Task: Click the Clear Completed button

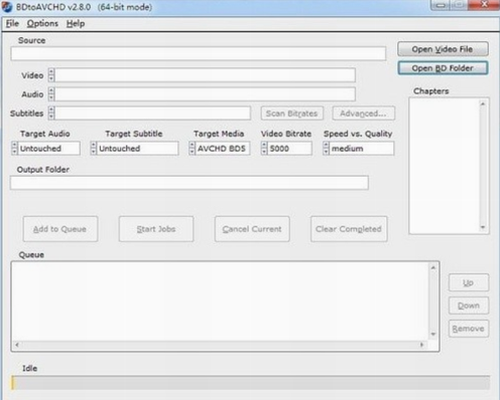Action: coord(349,229)
